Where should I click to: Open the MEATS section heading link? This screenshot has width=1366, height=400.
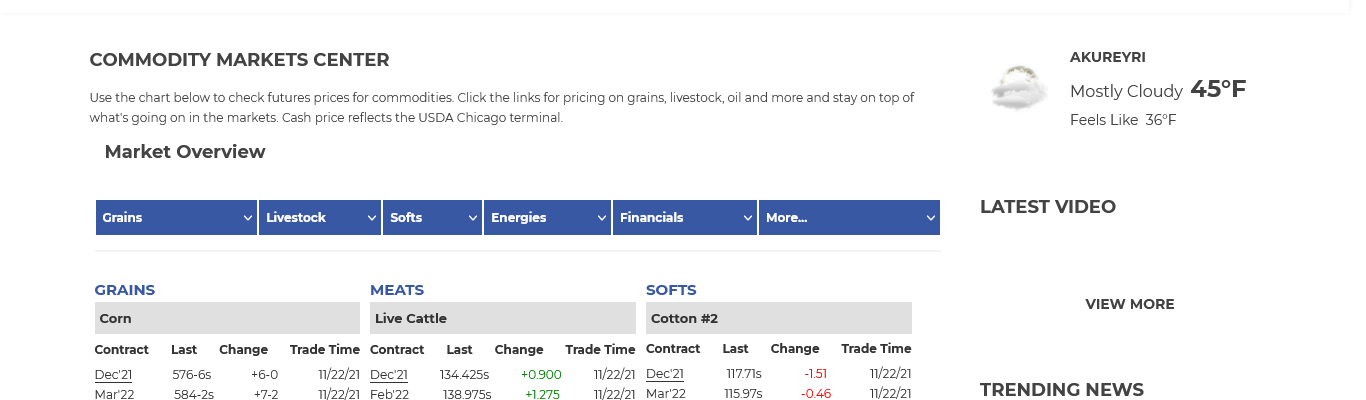[397, 290]
